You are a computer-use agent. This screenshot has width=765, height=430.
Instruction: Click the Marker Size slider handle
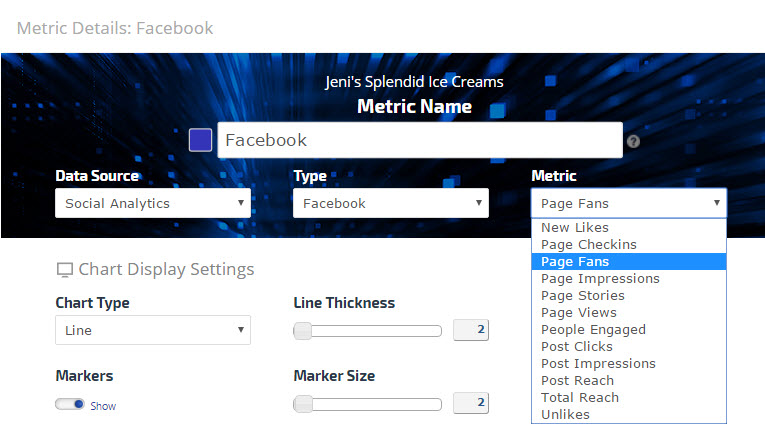[x=303, y=404]
